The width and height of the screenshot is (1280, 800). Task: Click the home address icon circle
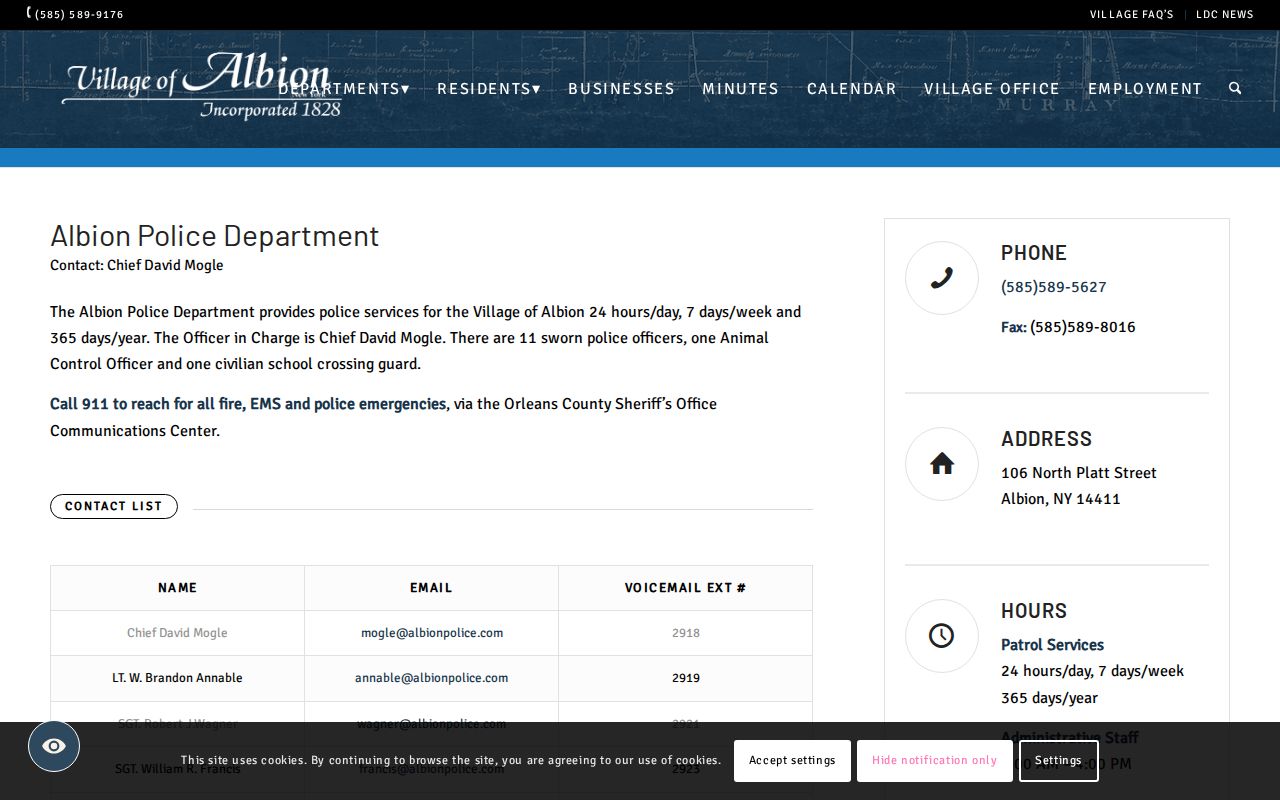942,464
